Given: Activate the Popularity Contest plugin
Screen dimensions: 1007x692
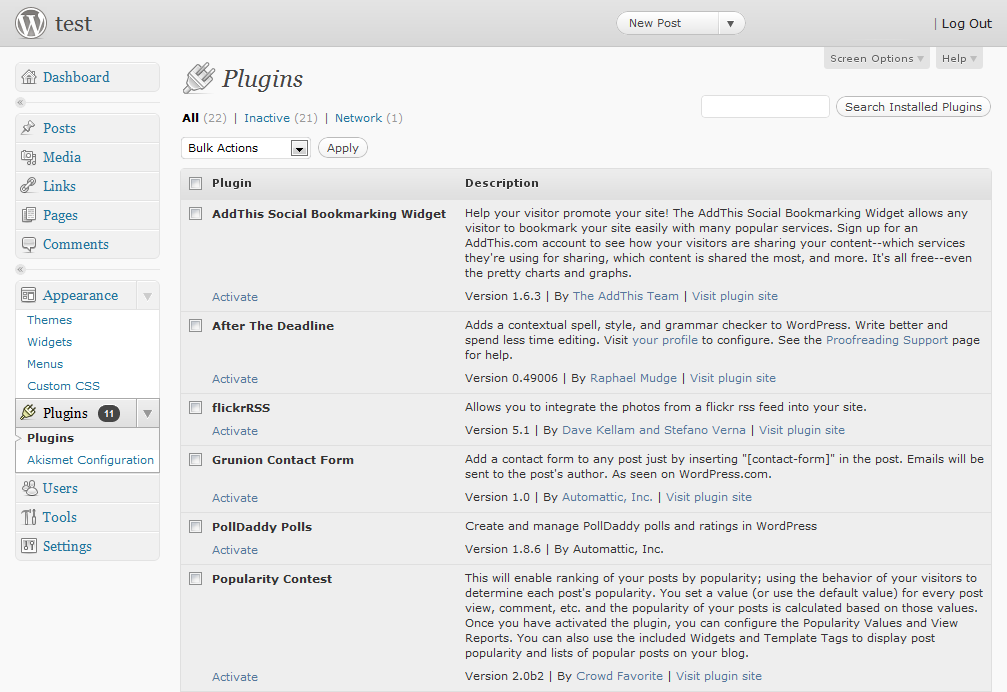Looking at the screenshot, I should click(x=235, y=677).
